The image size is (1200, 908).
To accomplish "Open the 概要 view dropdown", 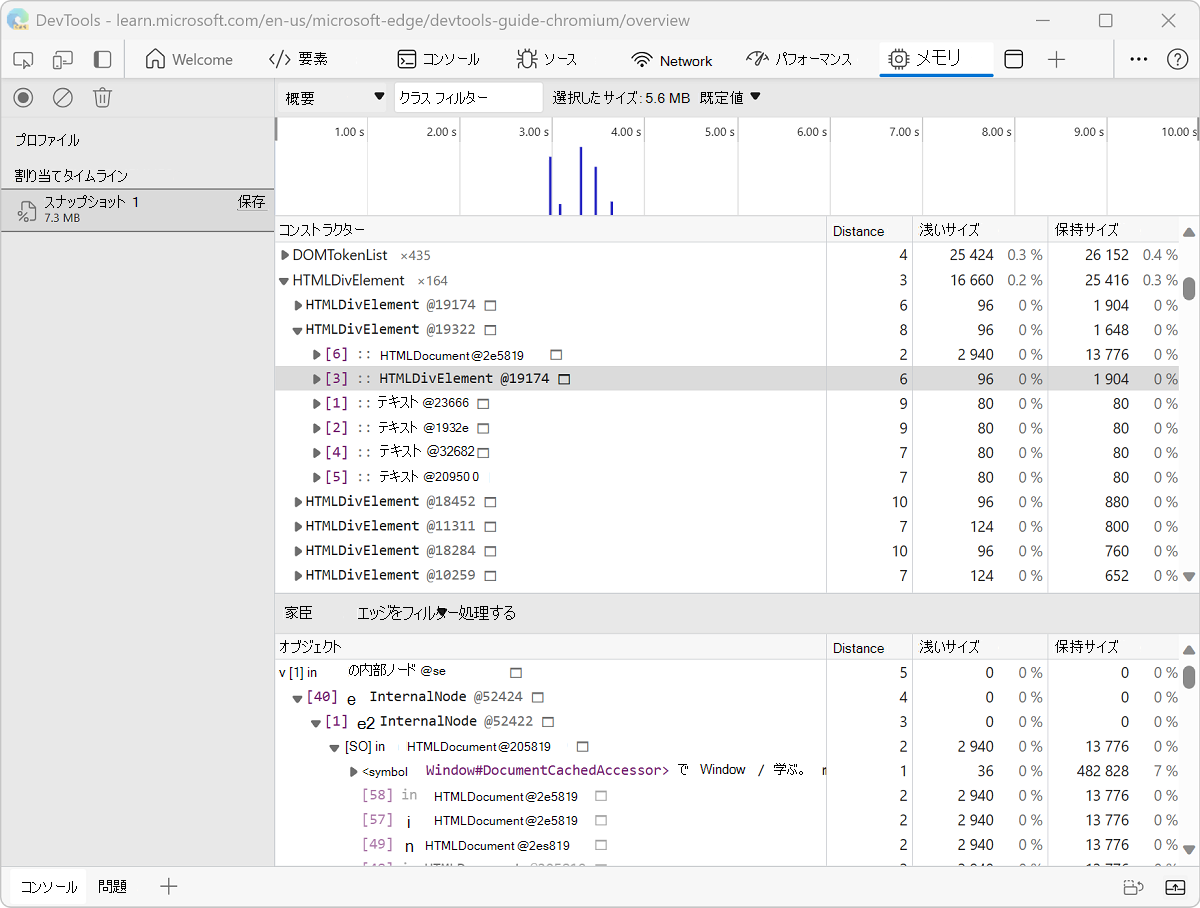I will point(334,97).
